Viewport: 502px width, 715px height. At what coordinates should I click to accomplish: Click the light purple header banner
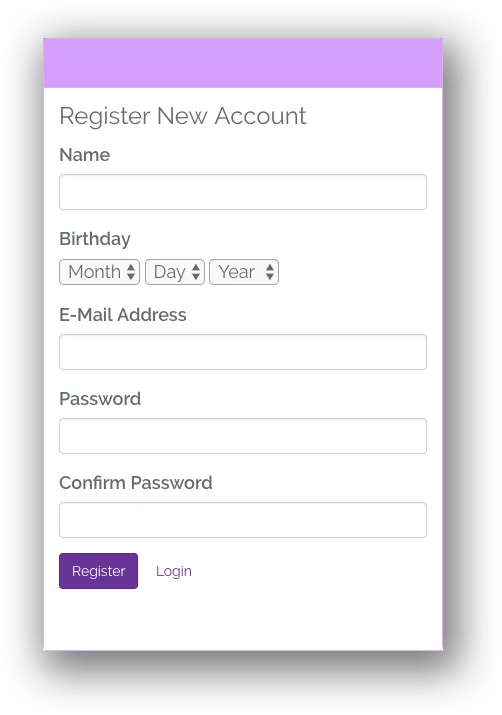click(243, 63)
